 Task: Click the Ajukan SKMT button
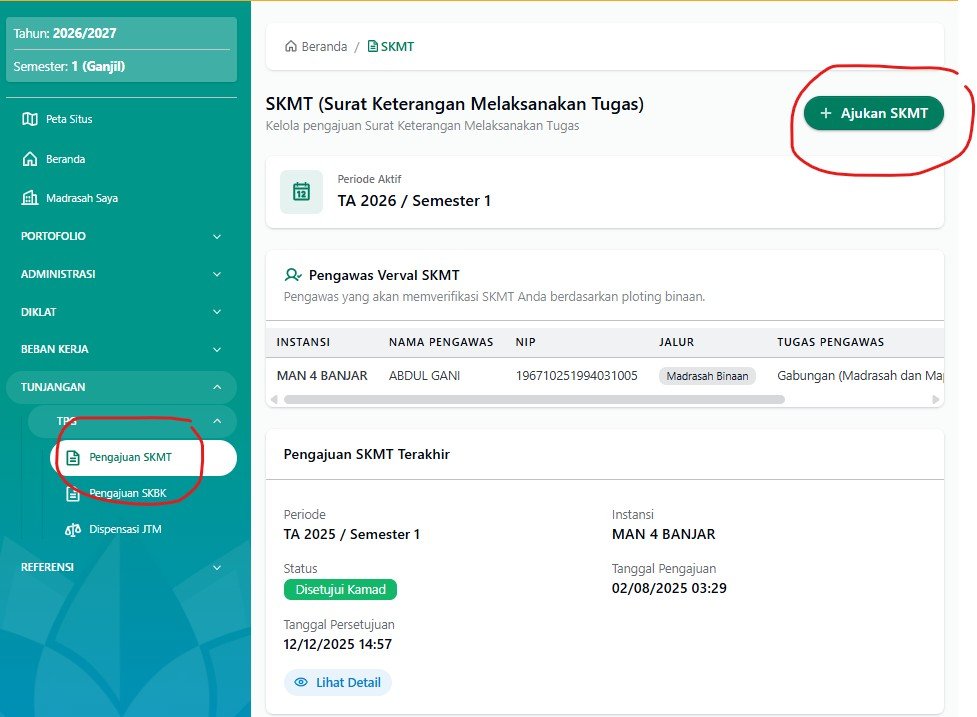(874, 113)
